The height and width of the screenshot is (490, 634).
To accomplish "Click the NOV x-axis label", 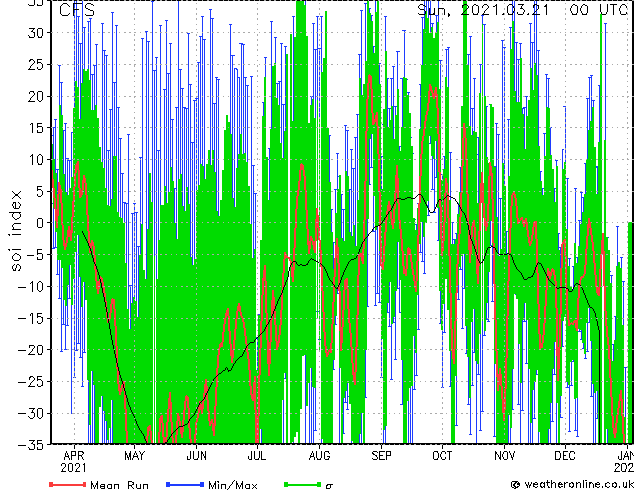I will click(x=505, y=456).
